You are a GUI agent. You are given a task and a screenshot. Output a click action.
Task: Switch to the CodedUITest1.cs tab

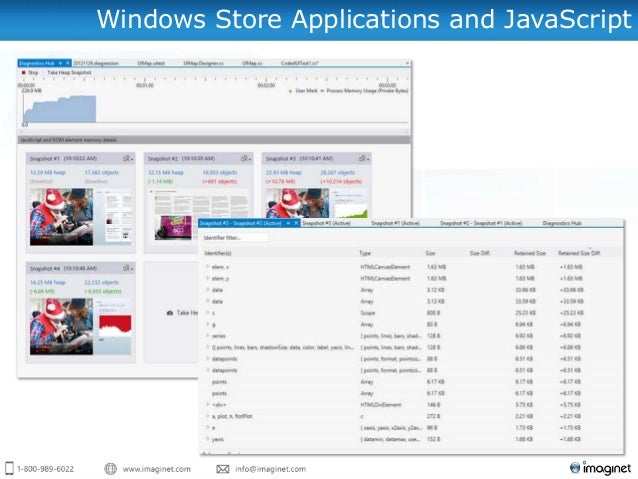(300, 63)
